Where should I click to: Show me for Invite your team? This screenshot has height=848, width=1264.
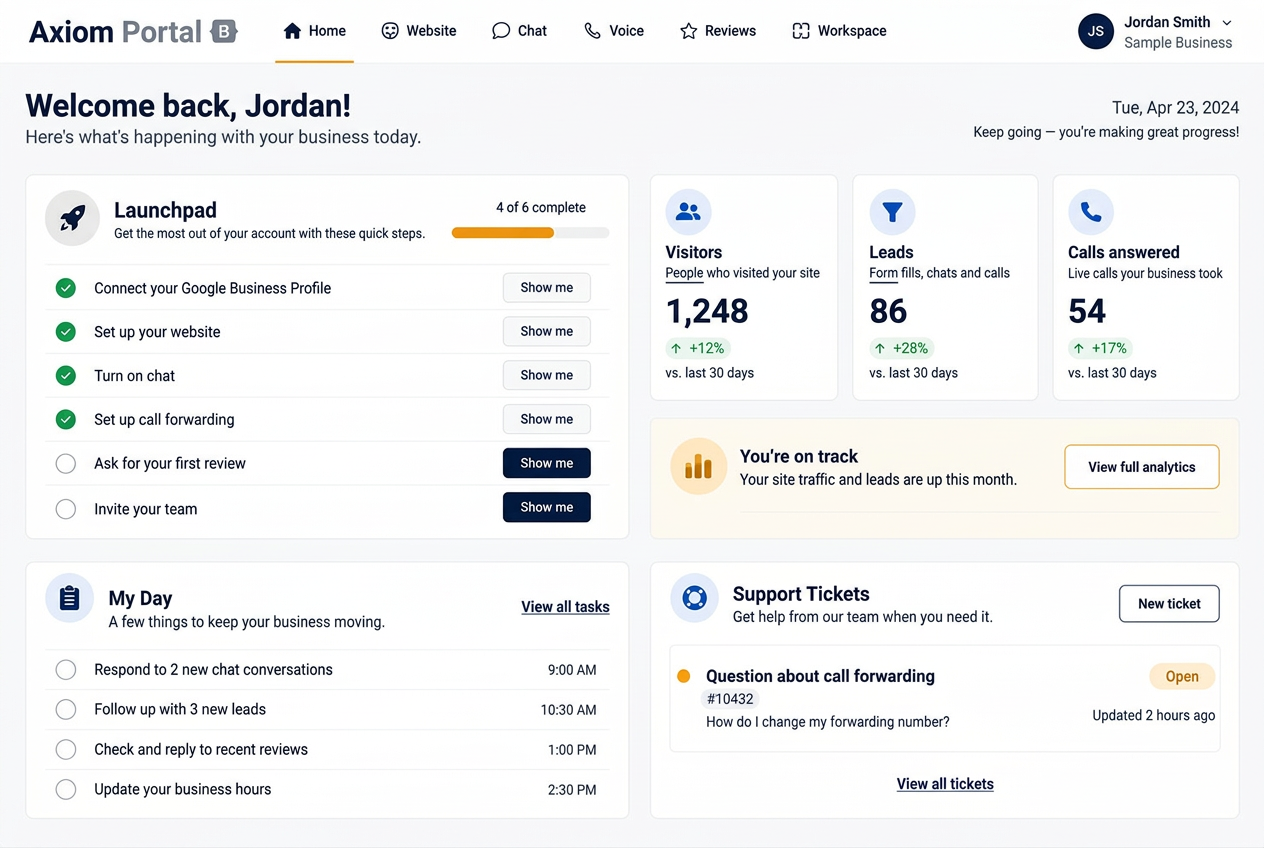pos(547,508)
